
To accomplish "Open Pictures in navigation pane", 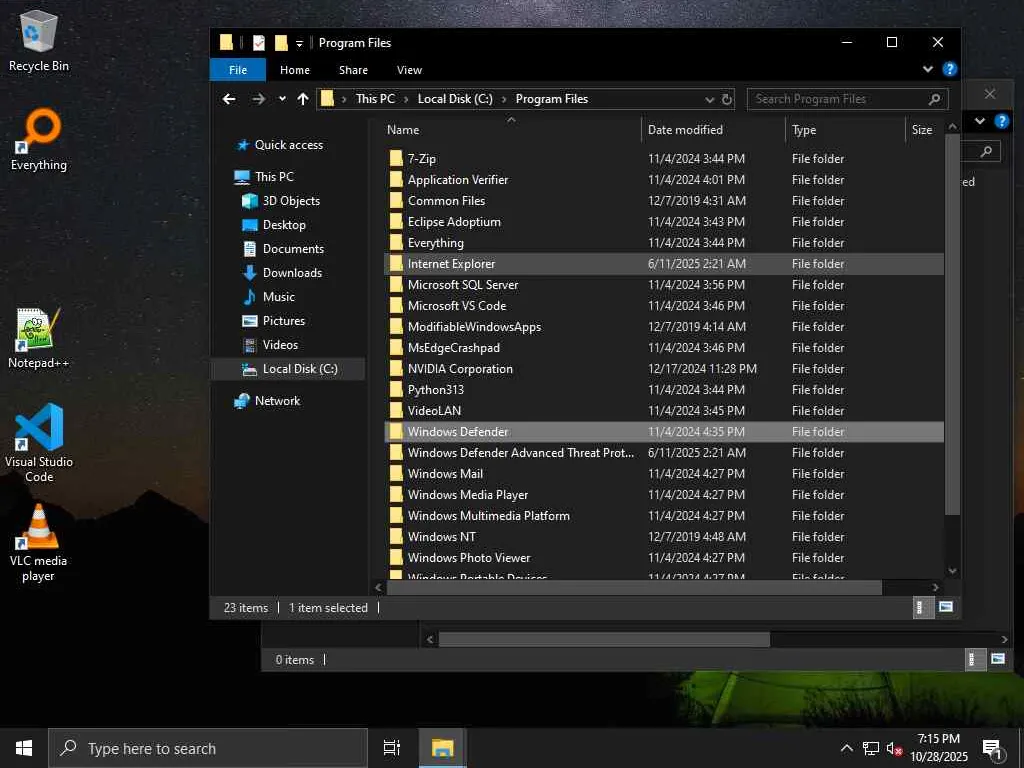I will (x=283, y=321).
